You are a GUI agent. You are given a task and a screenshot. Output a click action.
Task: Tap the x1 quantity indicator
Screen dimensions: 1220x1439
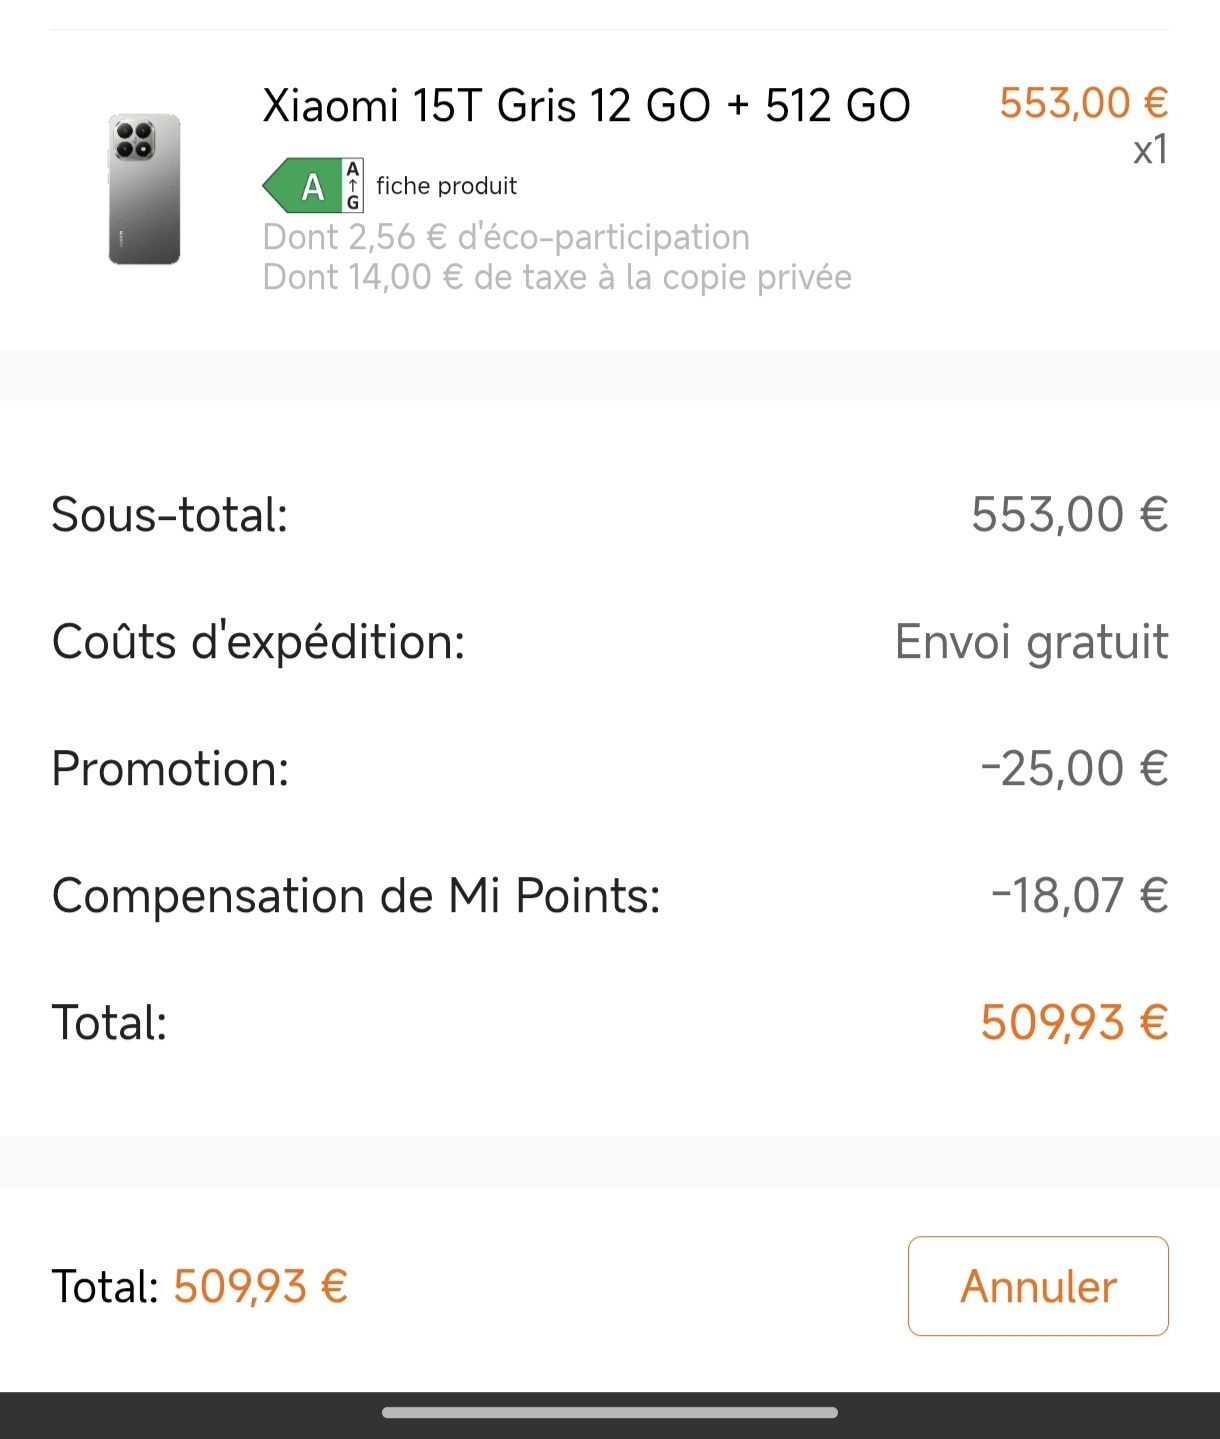coord(1150,150)
